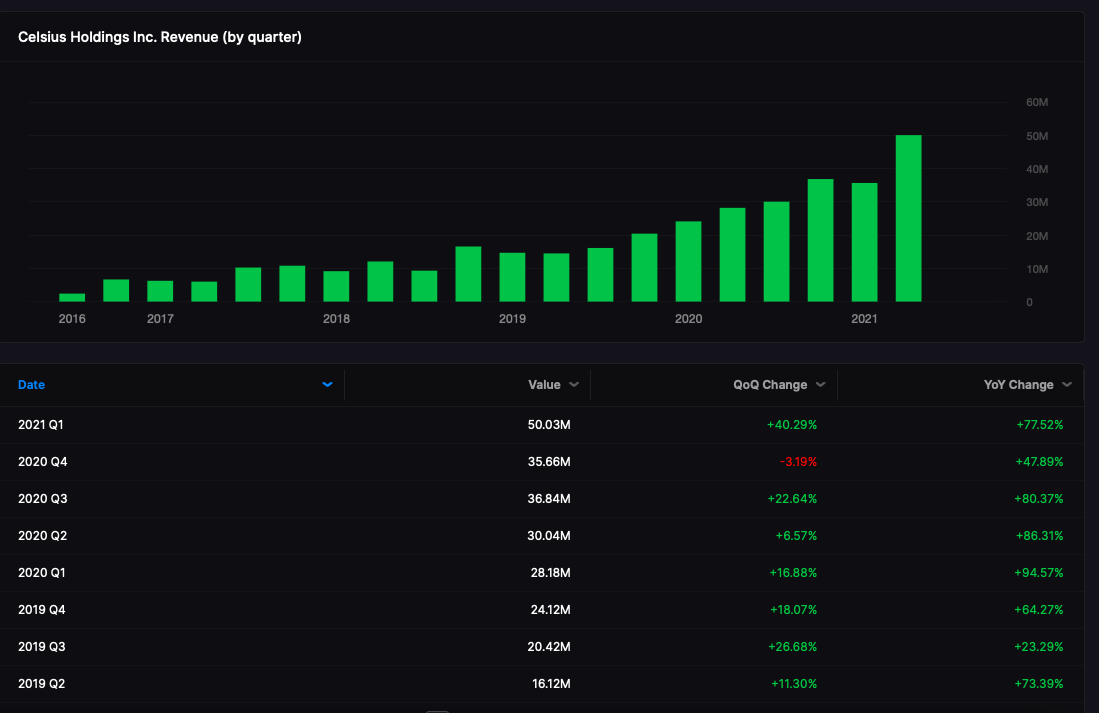This screenshot has width=1099, height=713.
Task: Click the '+23.29%' YoY change cell
Action: tap(1039, 647)
